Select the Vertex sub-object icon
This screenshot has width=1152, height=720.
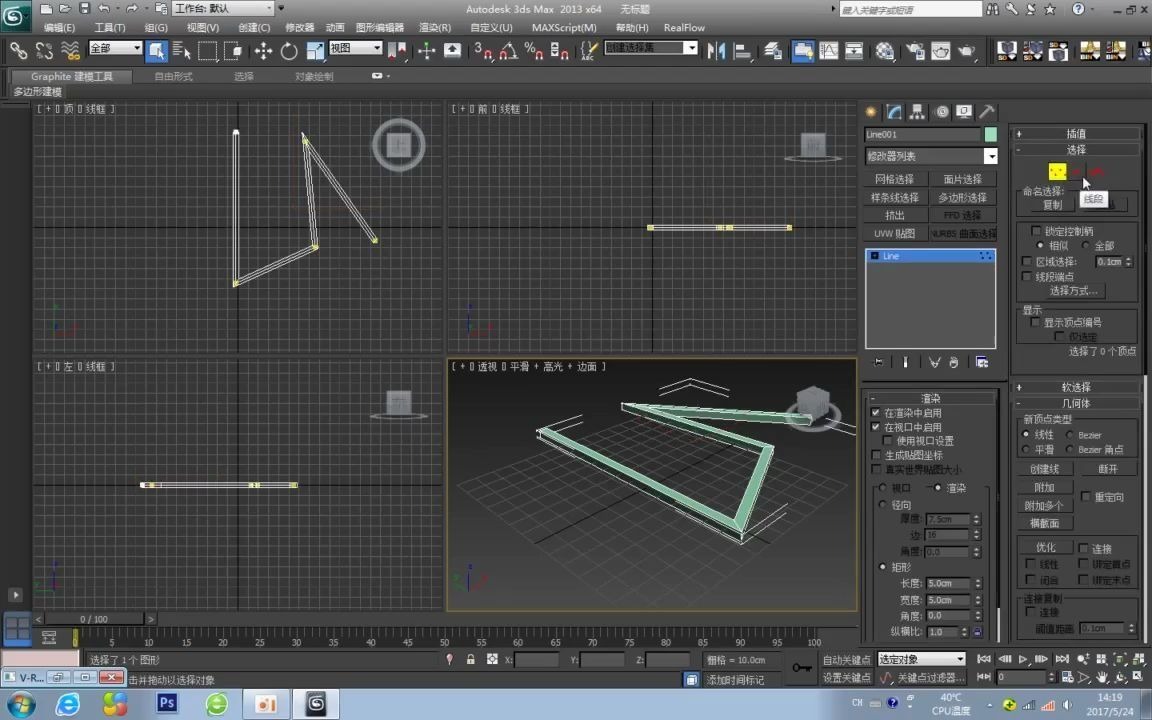1057,171
